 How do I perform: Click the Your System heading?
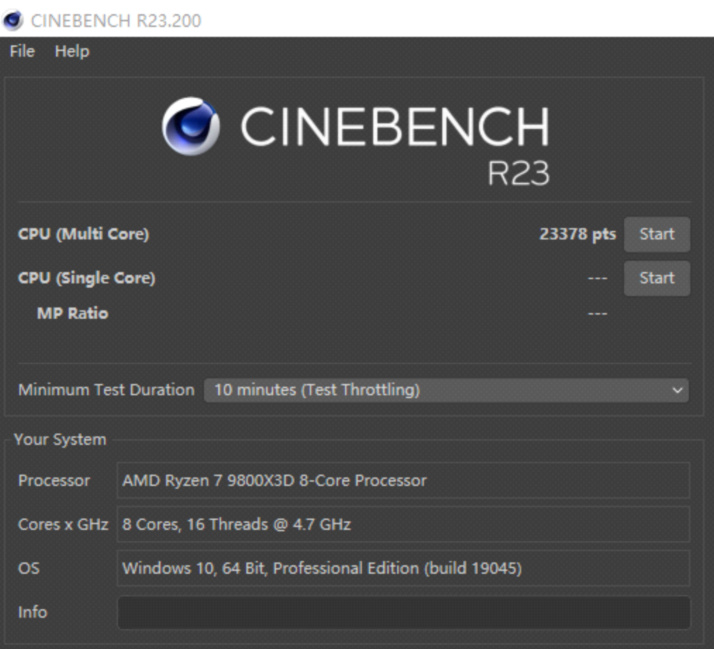click(x=60, y=439)
